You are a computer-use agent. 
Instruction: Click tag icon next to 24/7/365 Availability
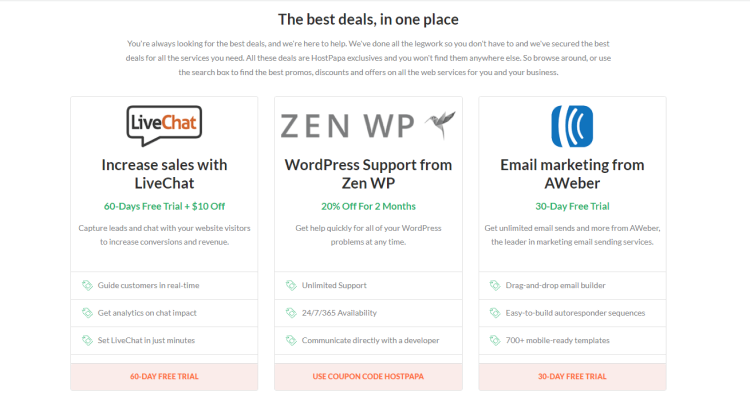point(291,313)
